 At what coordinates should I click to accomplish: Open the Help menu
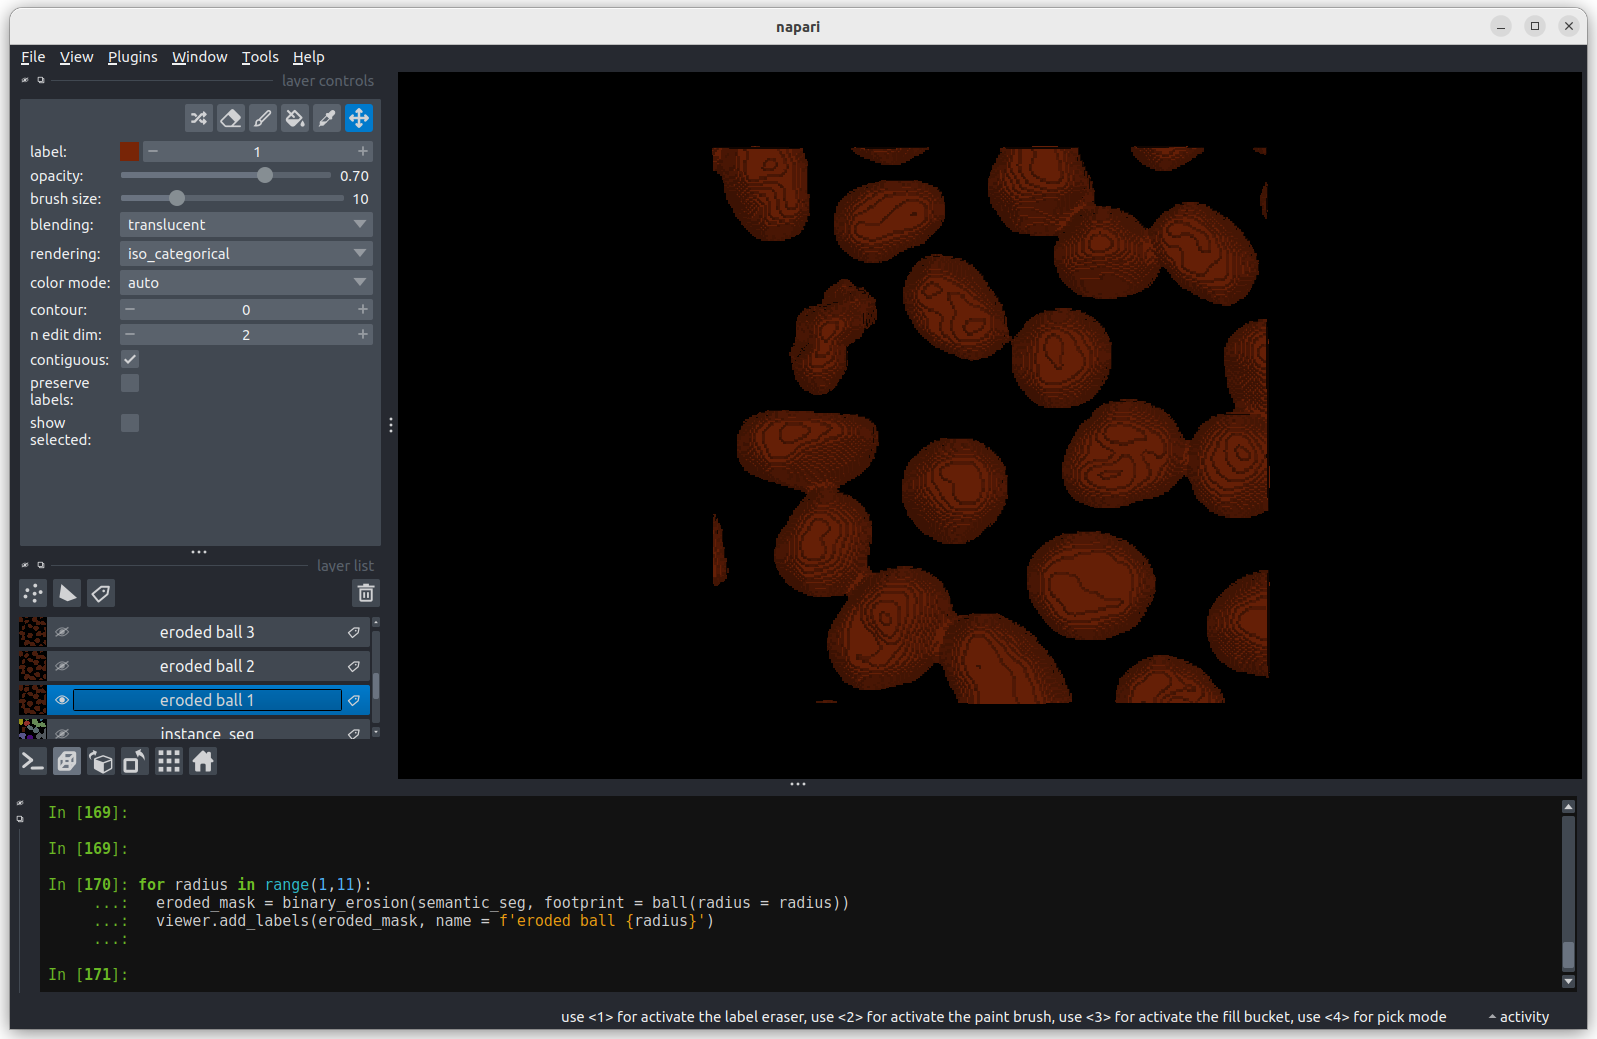pos(308,57)
